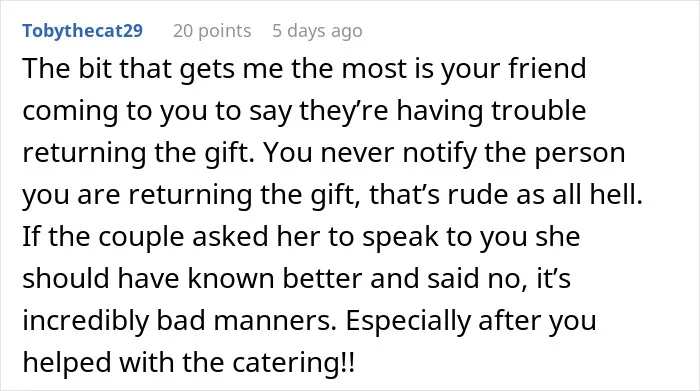Screen dimensions: 700x391
Task: Click the 20 points score label
Action: 212,31
